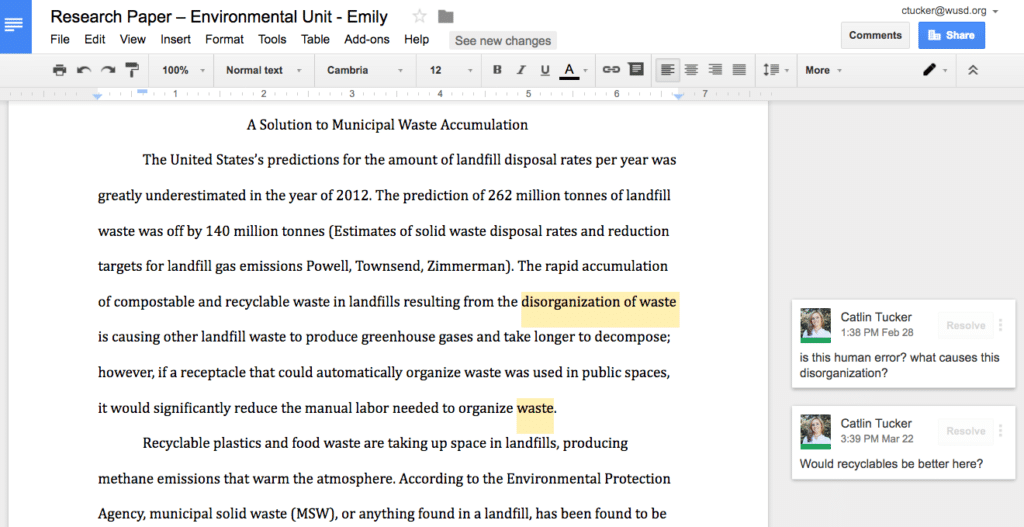Right align the text
Image resolution: width=1024 pixels, height=527 pixels.
click(716, 70)
